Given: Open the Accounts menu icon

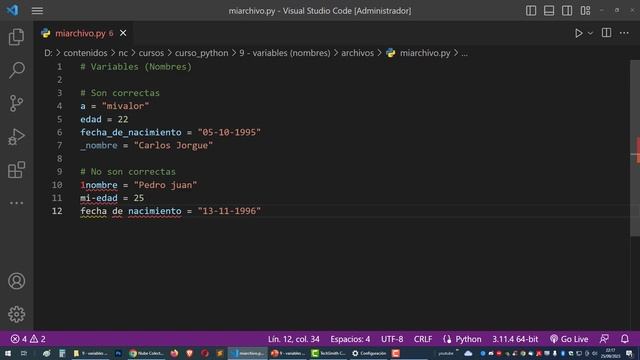Looking at the screenshot, I should pyautogui.click(x=16, y=281).
